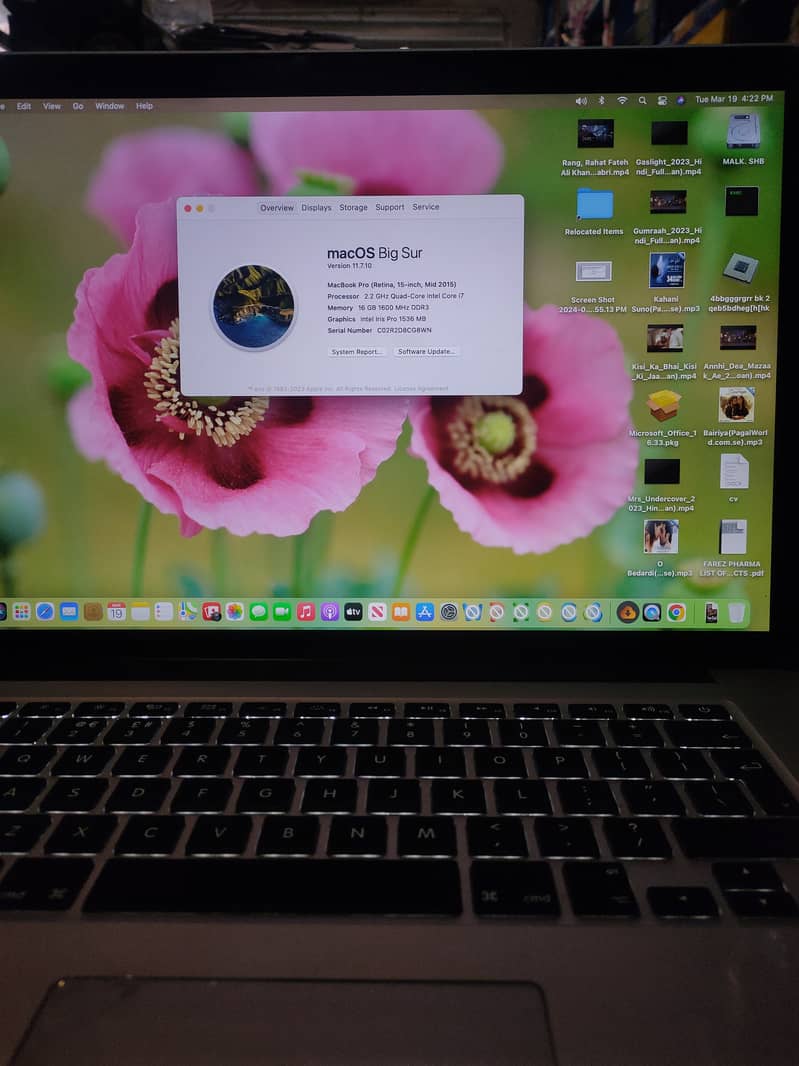
Task: Click the macOS Big Sur logo image
Action: (254, 307)
